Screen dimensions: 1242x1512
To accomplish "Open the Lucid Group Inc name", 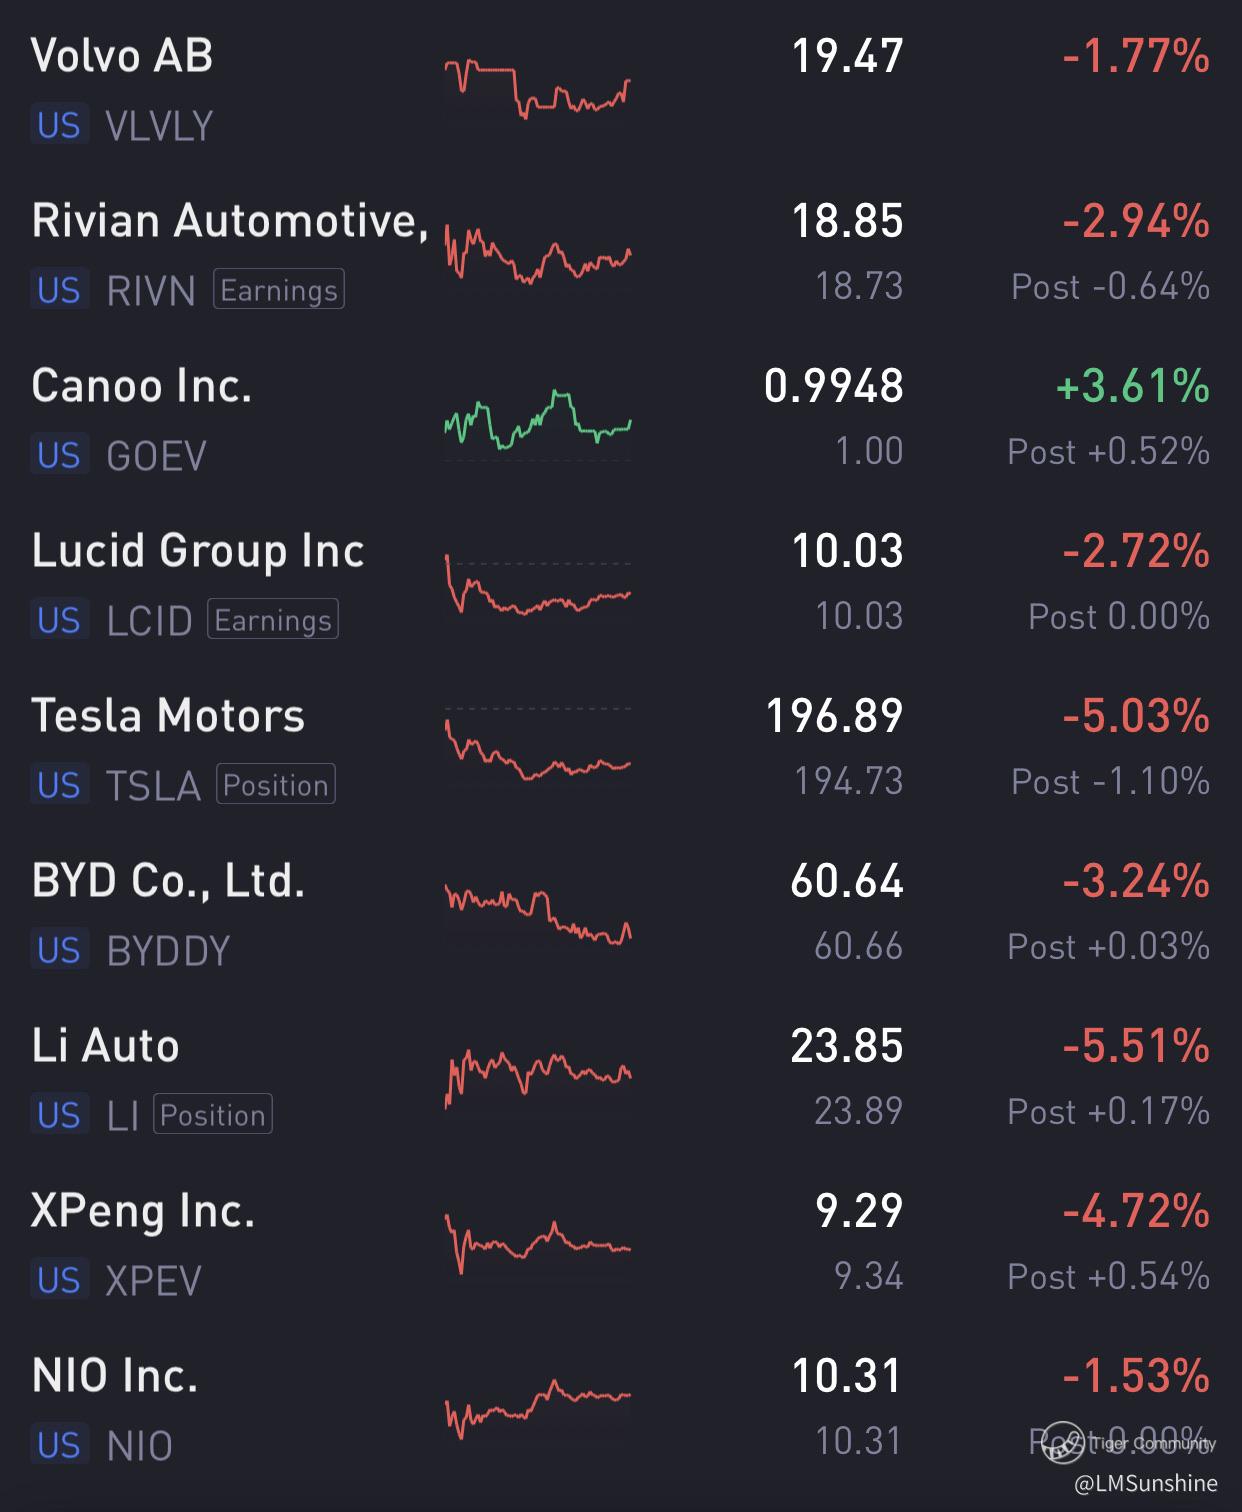I will (198, 551).
